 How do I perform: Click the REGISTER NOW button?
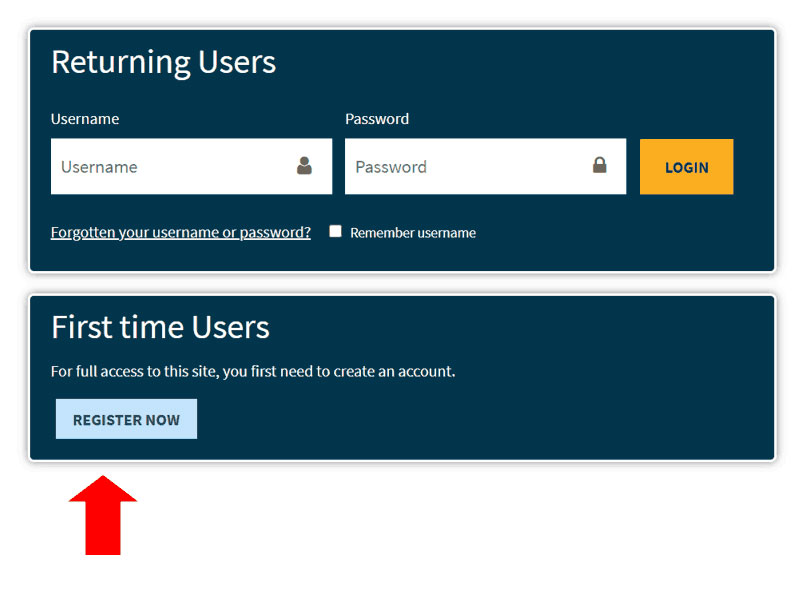[x=126, y=419]
